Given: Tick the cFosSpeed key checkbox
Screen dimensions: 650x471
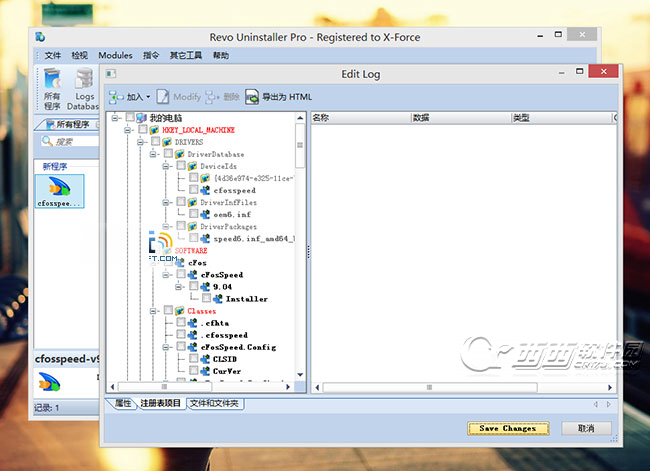Looking at the screenshot, I should click(181, 274).
